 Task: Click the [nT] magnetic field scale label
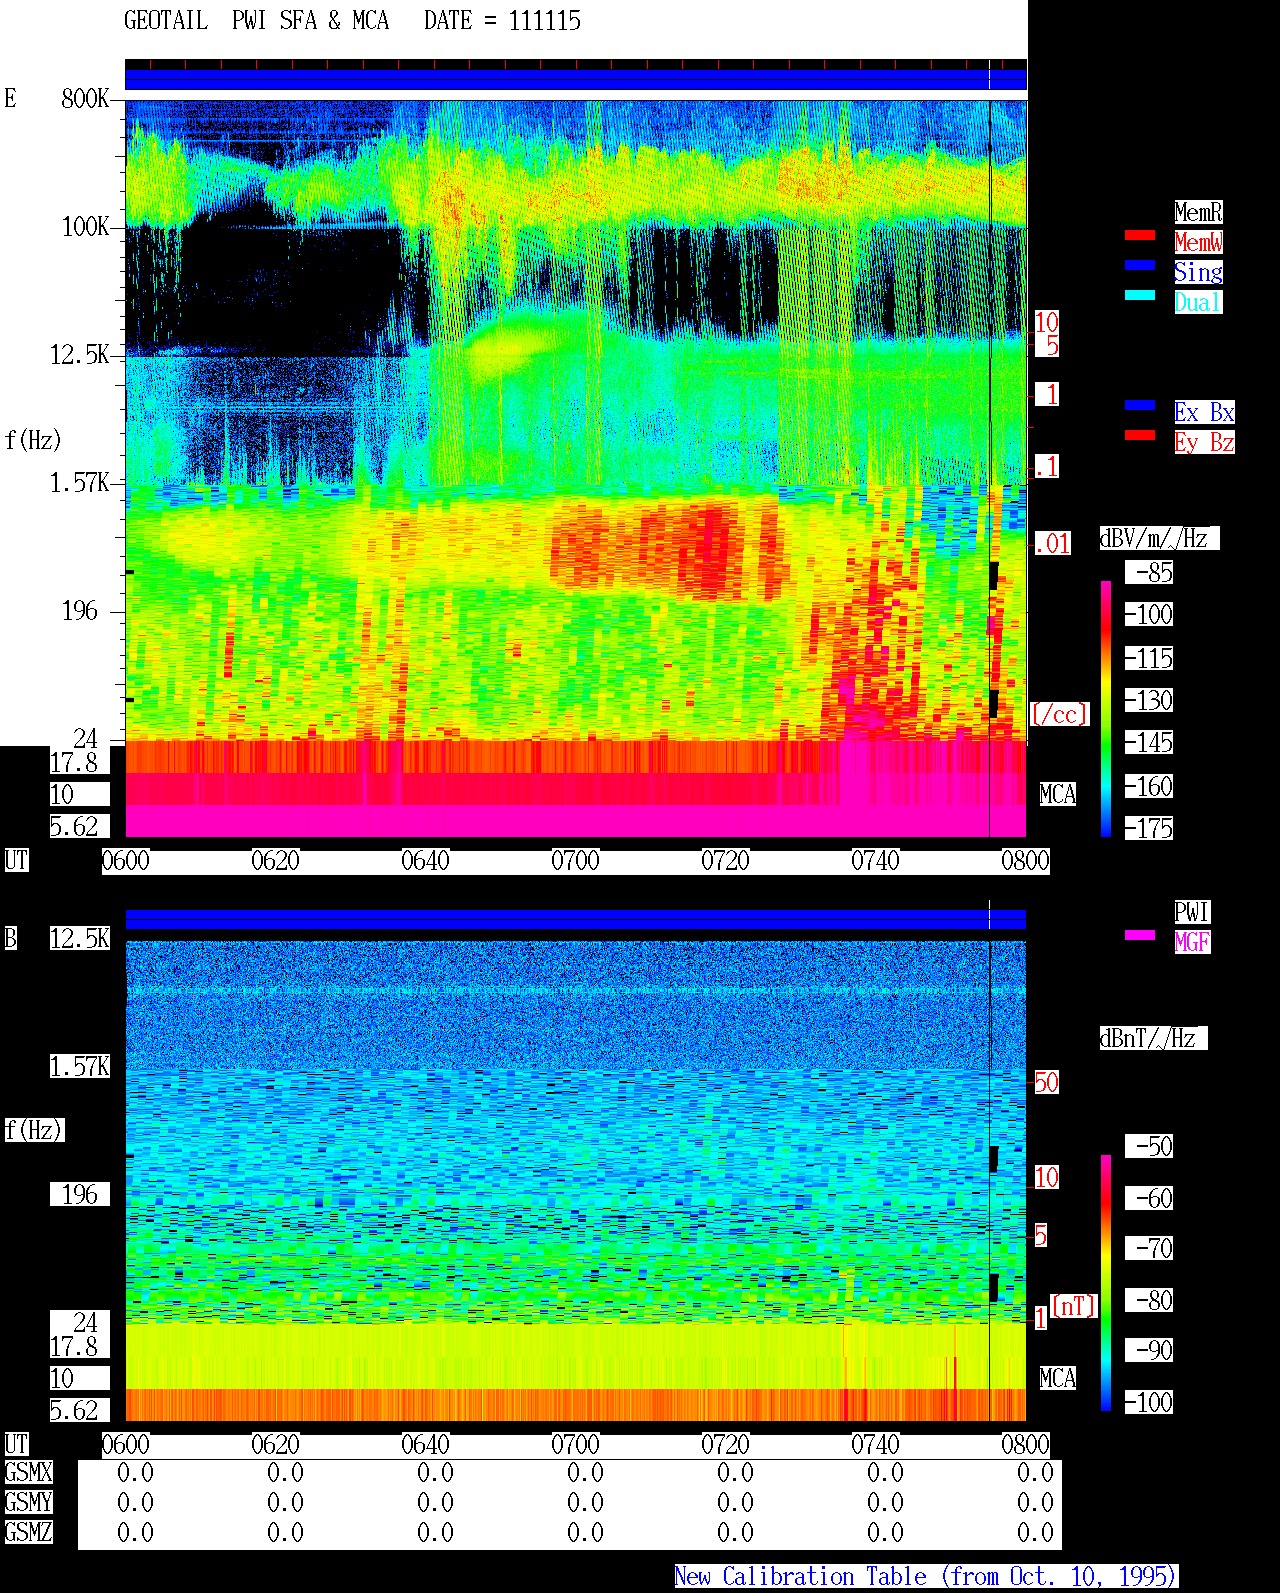click(1073, 1306)
